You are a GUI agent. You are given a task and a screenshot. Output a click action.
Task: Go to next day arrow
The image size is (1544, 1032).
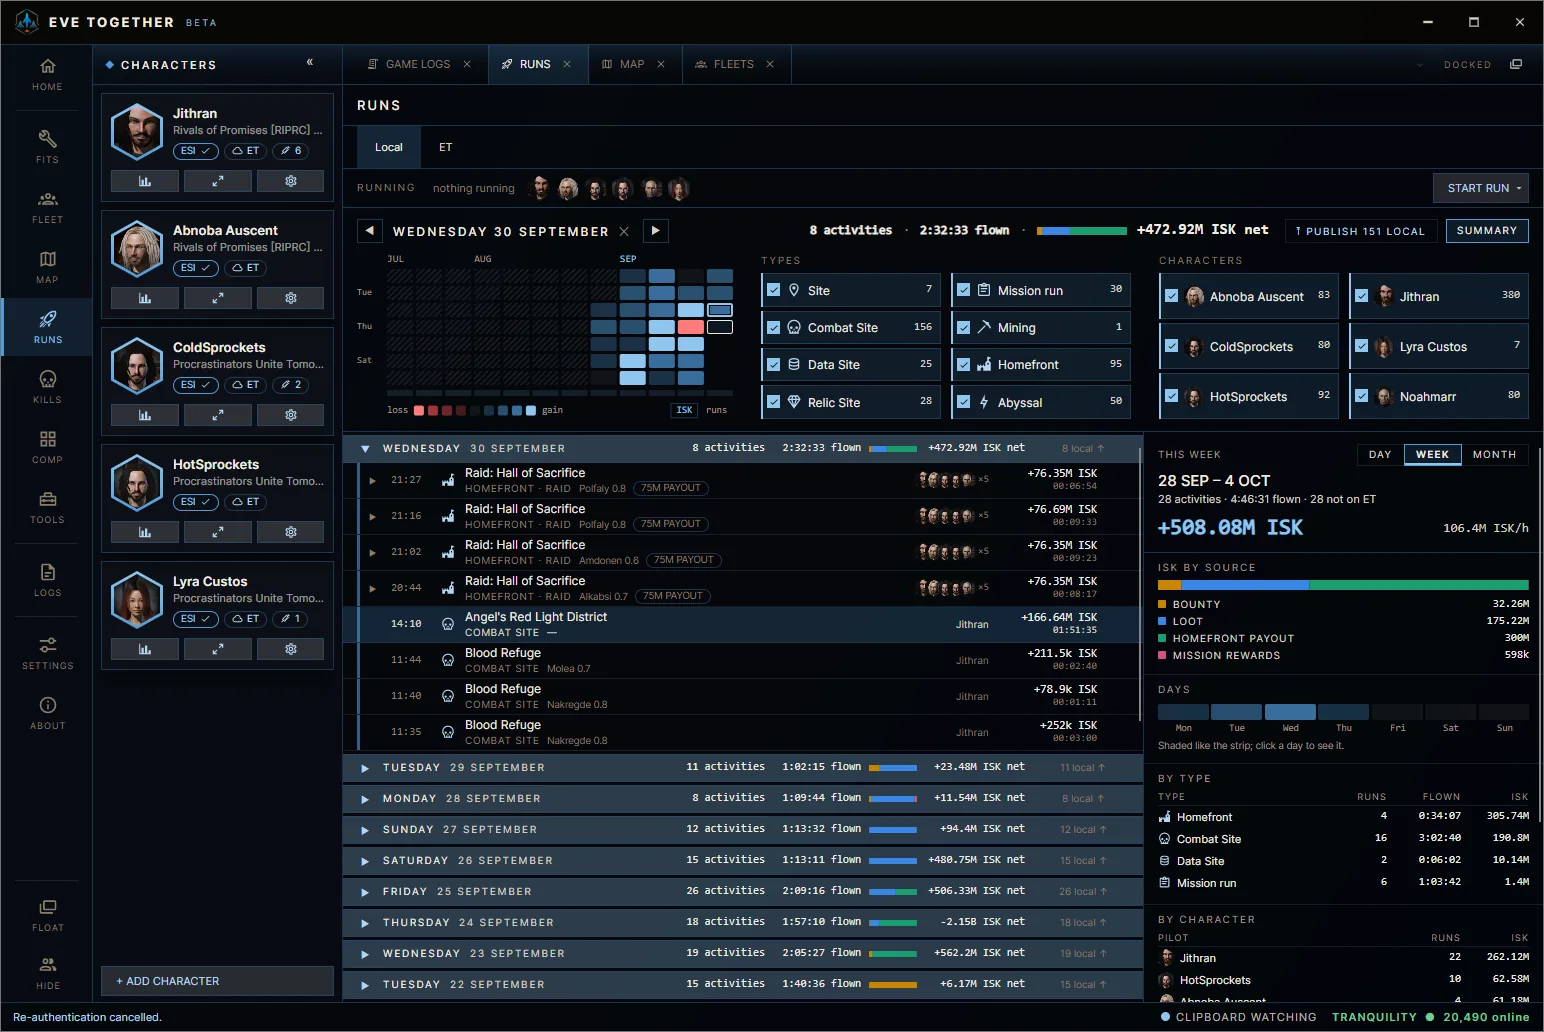coord(655,231)
